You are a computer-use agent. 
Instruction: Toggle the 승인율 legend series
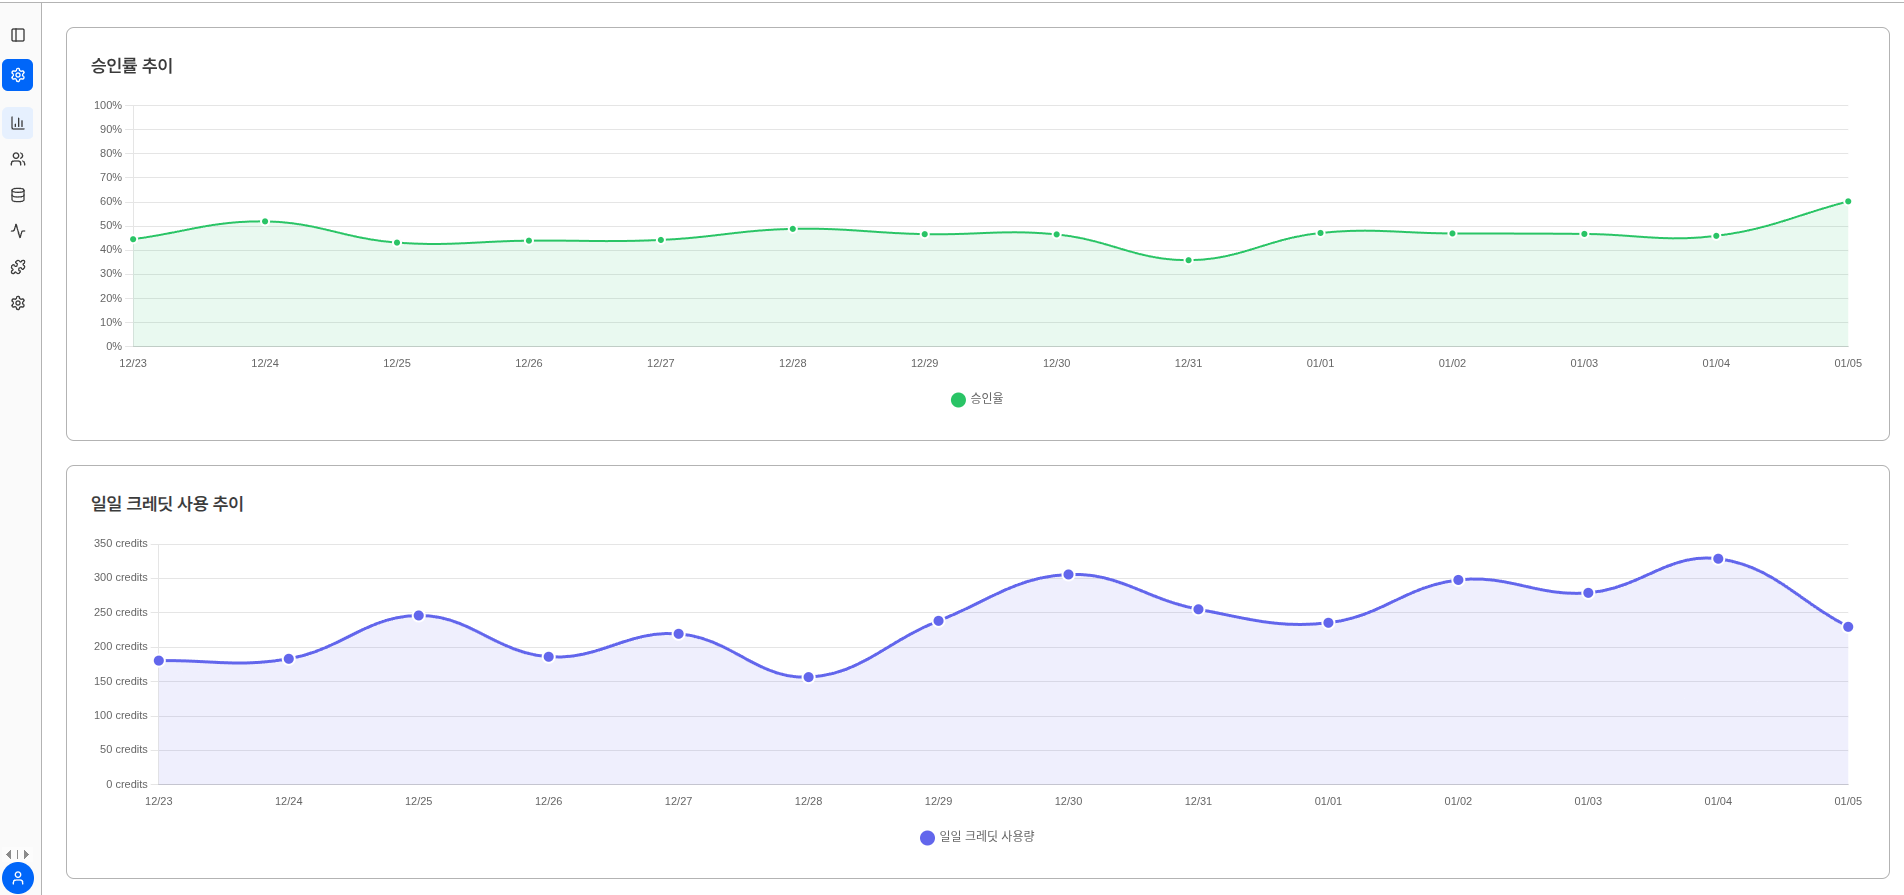coord(977,399)
